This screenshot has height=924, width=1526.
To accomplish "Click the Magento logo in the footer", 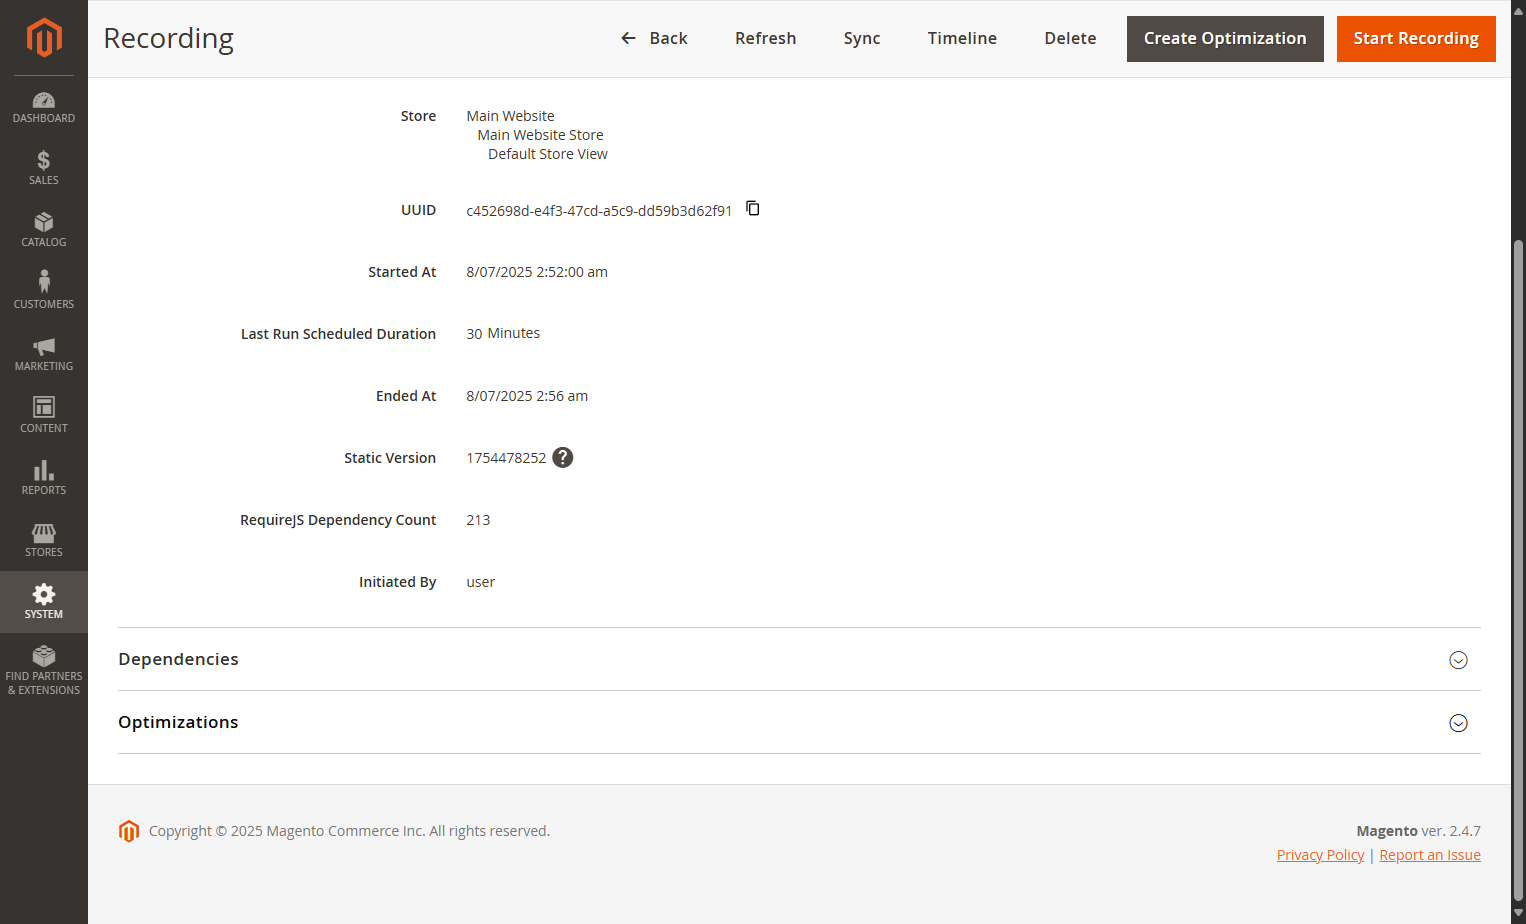I will coord(129,831).
